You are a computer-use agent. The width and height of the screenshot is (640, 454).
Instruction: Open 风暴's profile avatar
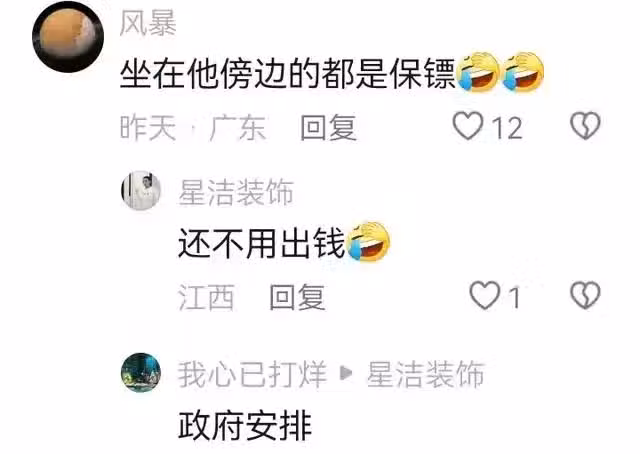point(68,37)
